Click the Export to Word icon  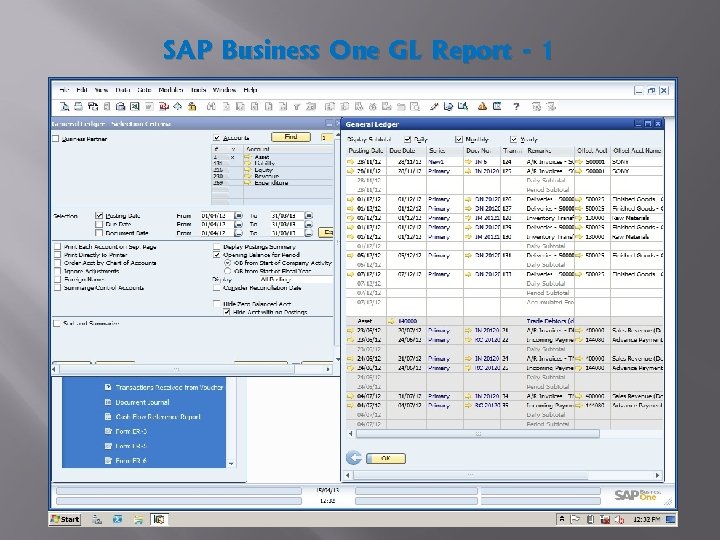click(149, 107)
